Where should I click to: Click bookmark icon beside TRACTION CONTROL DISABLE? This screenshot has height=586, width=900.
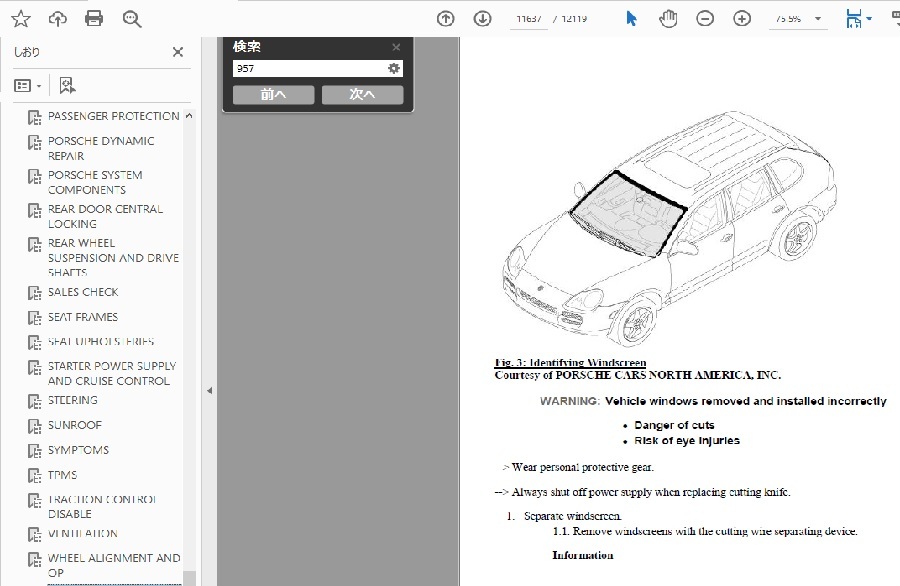click(34, 500)
